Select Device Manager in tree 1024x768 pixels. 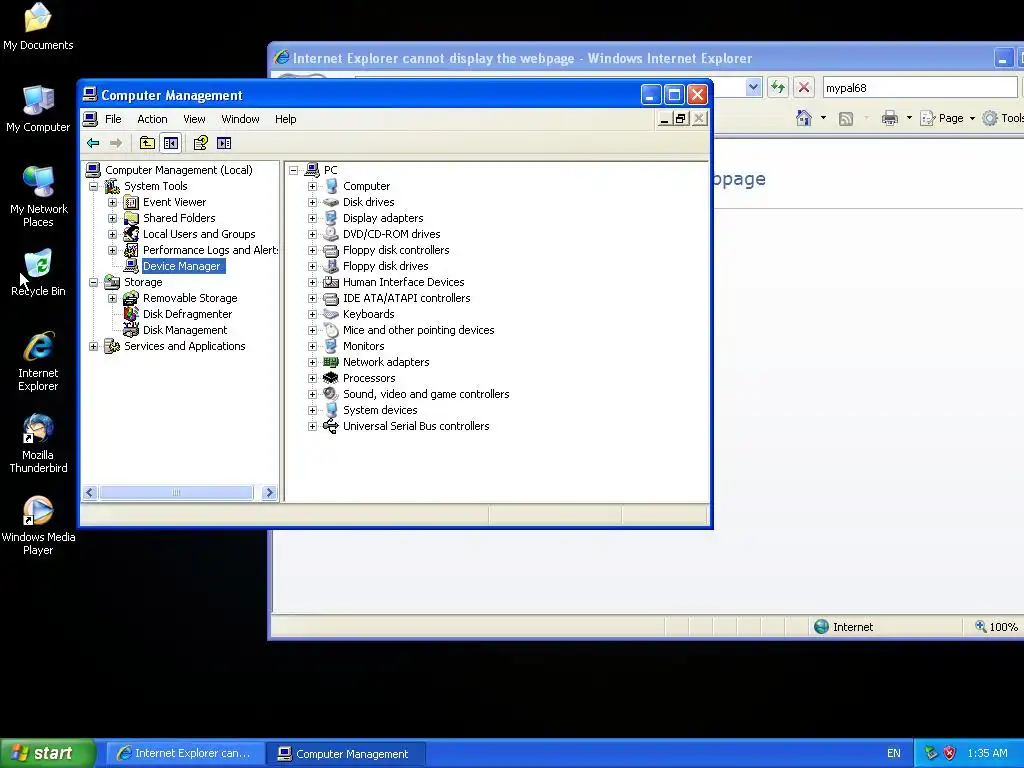(182, 266)
